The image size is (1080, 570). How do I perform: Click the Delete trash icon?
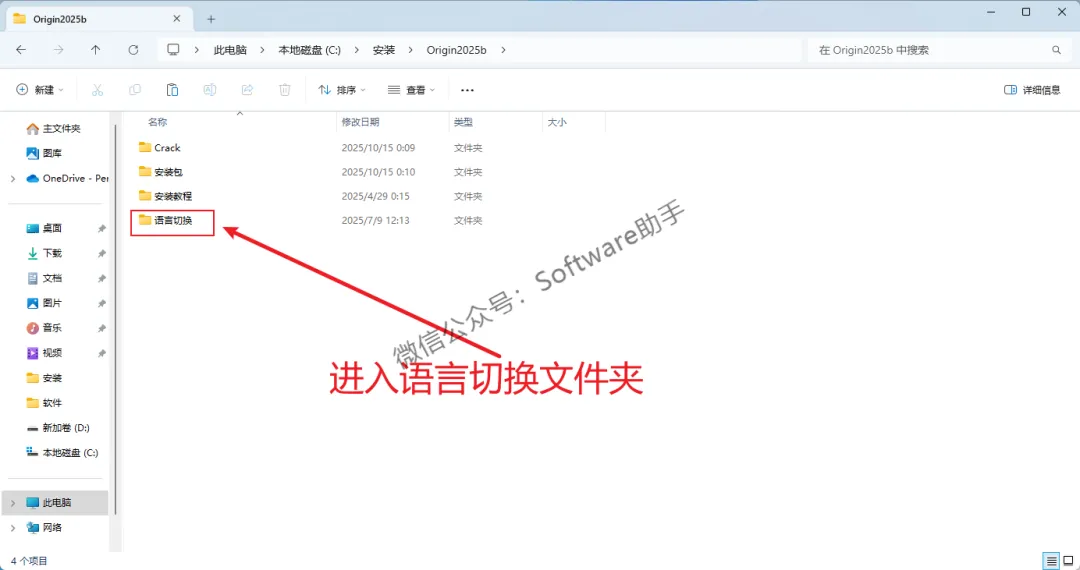click(284, 89)
